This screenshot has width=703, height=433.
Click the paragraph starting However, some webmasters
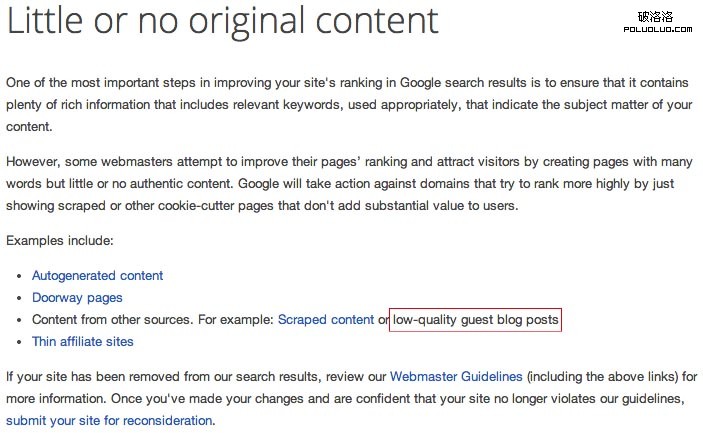349,183
